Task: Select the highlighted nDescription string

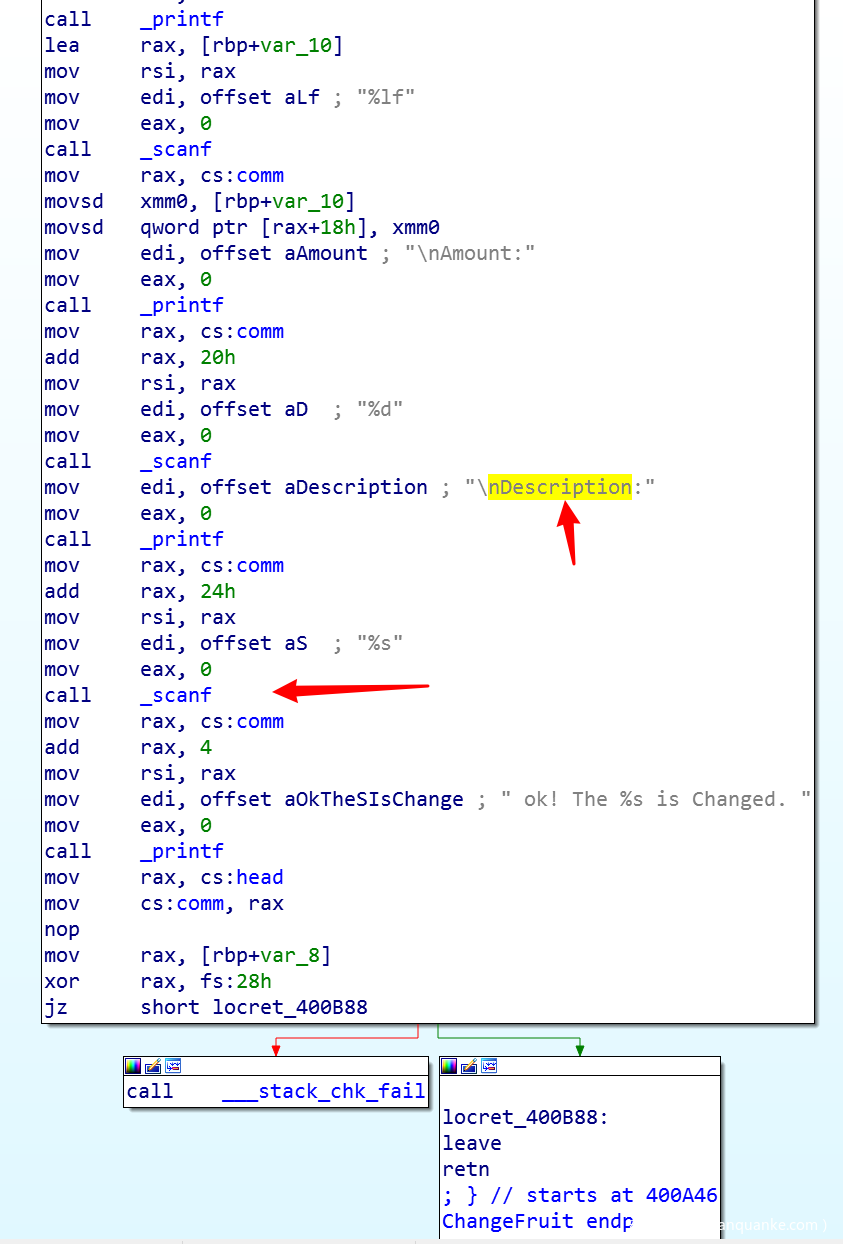Action: coord(560,487)
